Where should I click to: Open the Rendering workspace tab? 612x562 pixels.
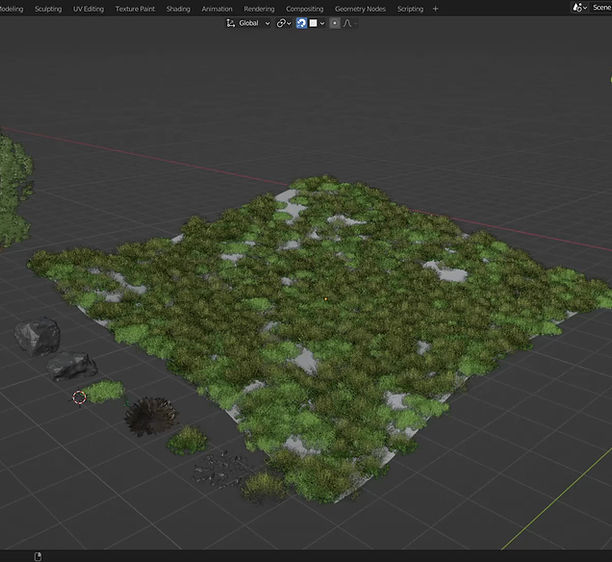click(x=259, y=9)
